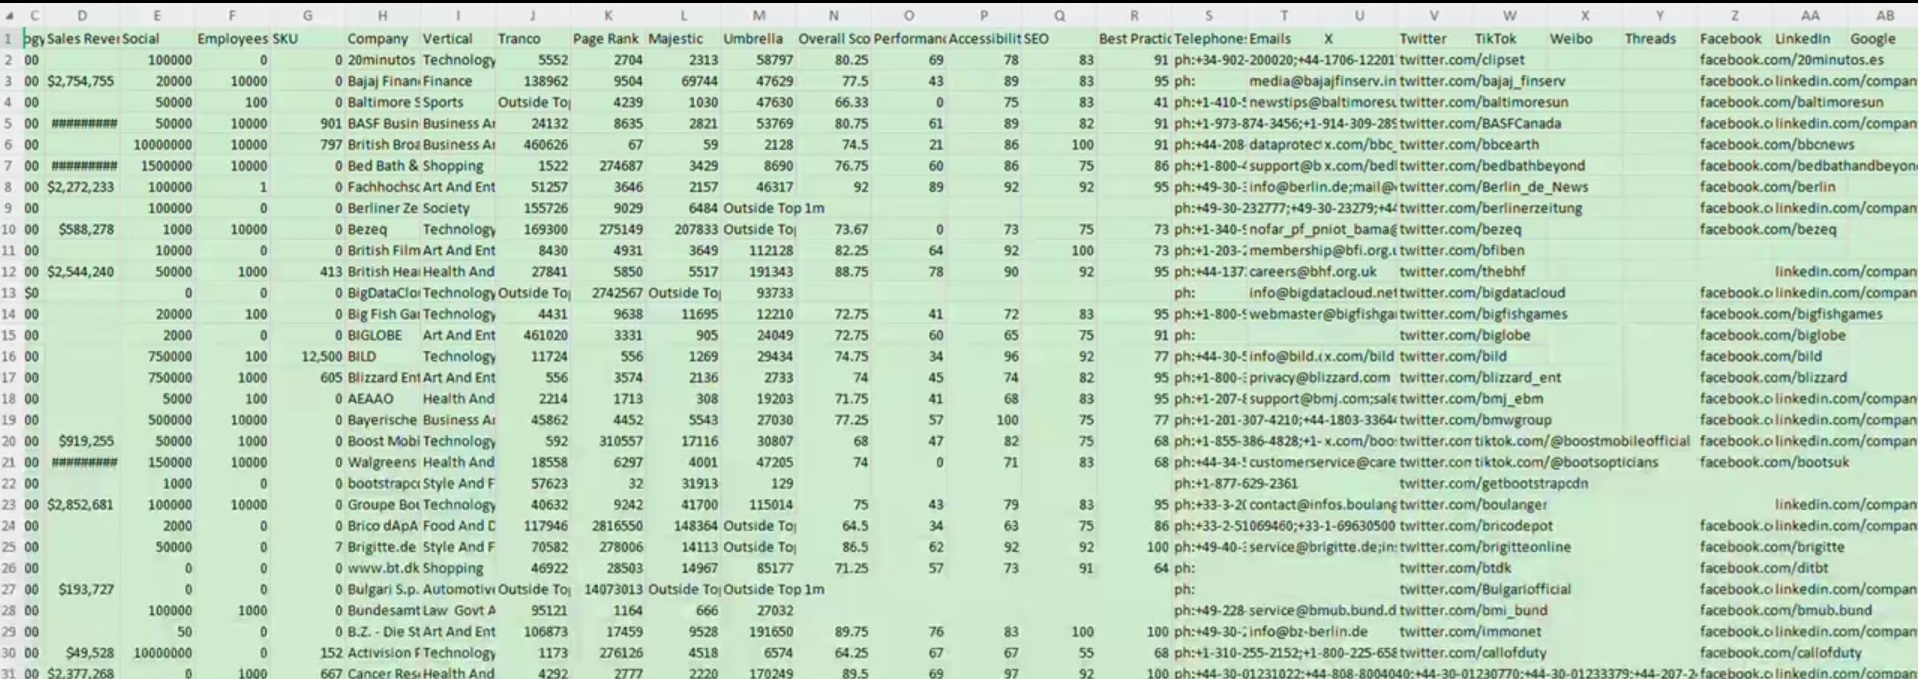Select the info@bigdatacloud.net email cell
1918x679 pixels.
coord(1320,293)
